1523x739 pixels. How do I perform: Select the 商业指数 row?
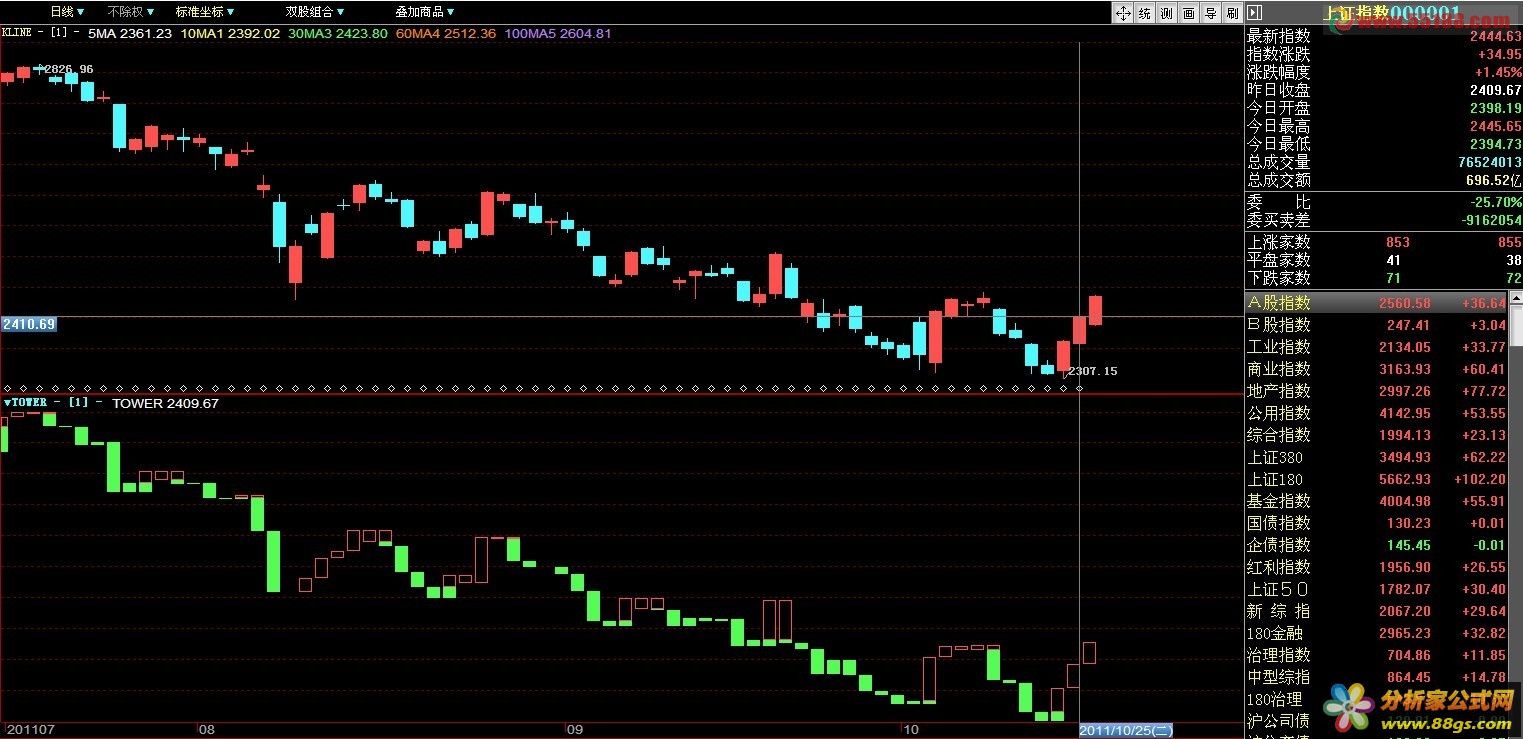(1376, 369)
